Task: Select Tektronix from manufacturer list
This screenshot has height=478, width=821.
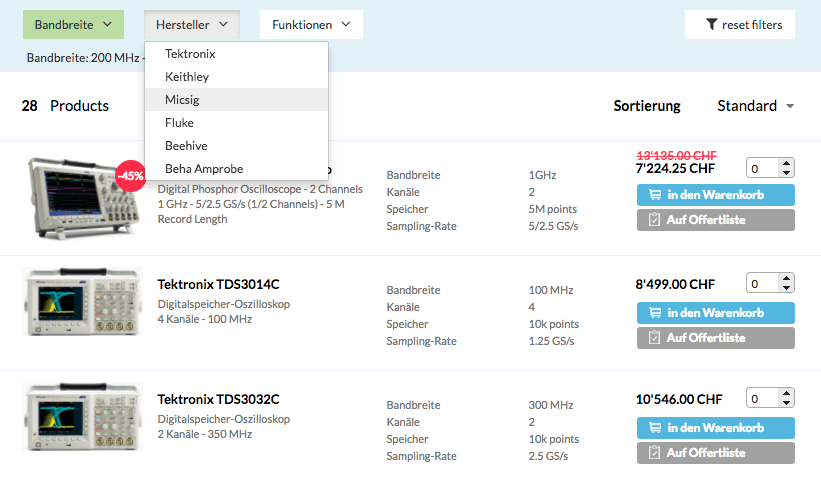Action: coord(237,54)
